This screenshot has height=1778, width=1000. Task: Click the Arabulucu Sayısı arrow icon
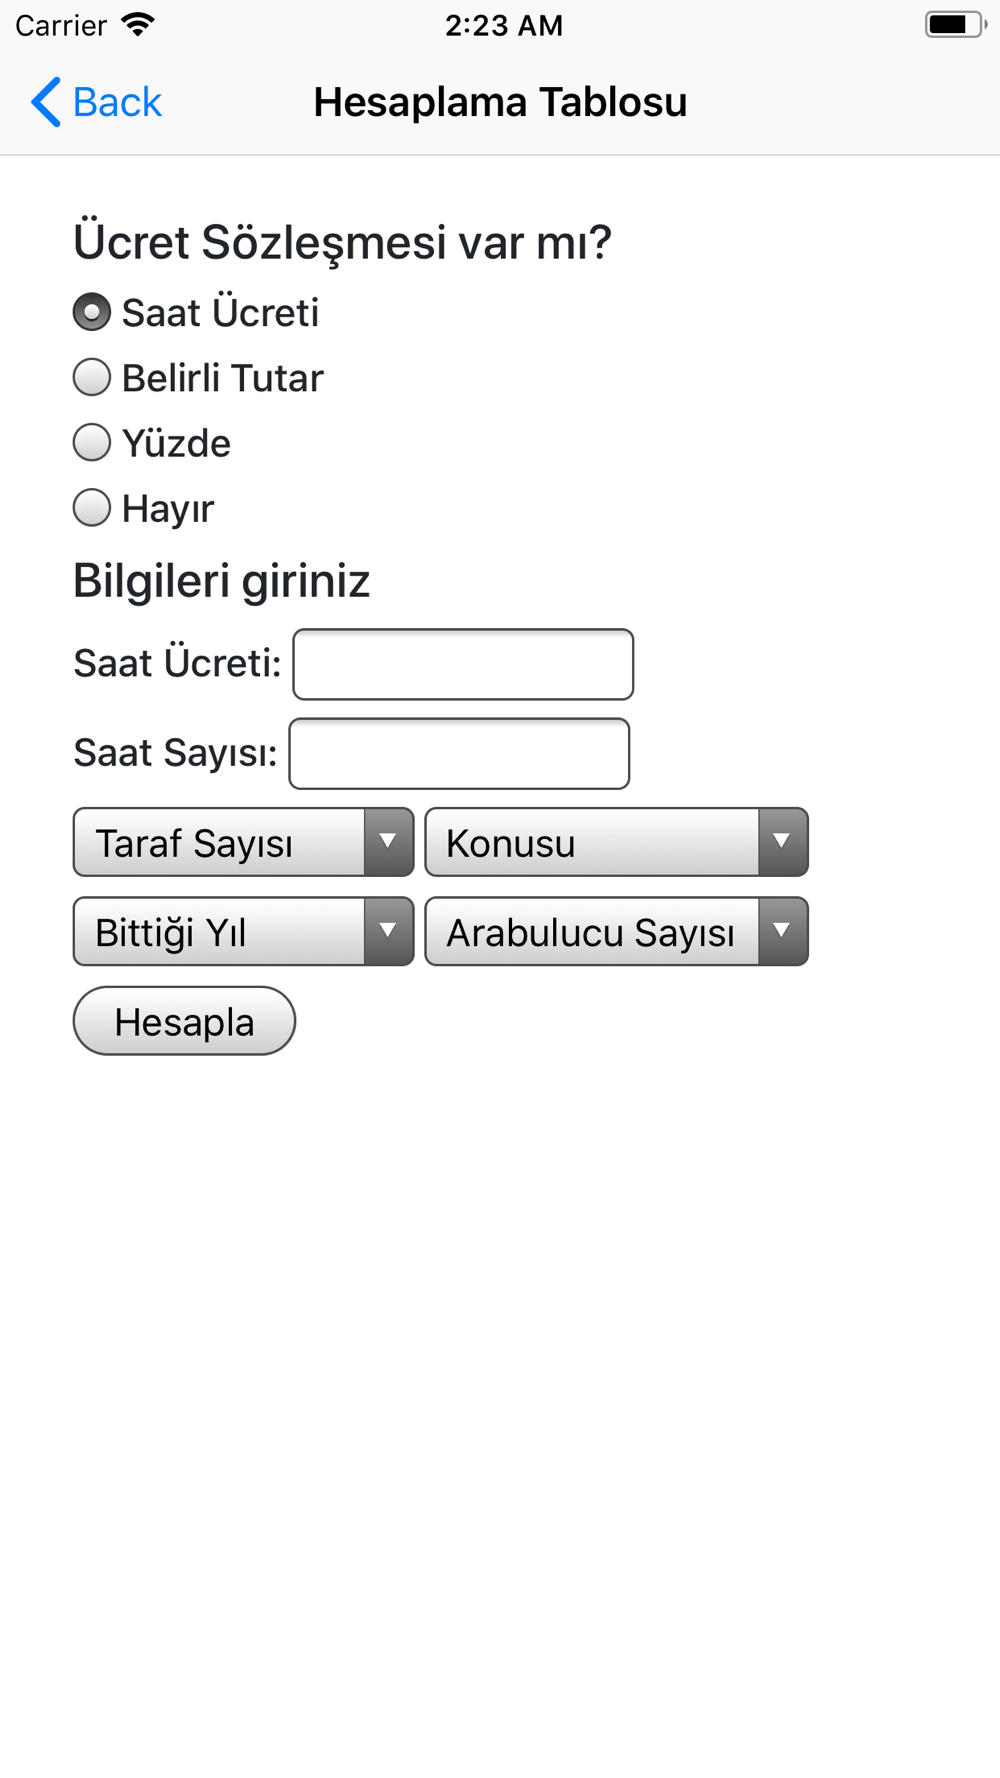(782, 931)
